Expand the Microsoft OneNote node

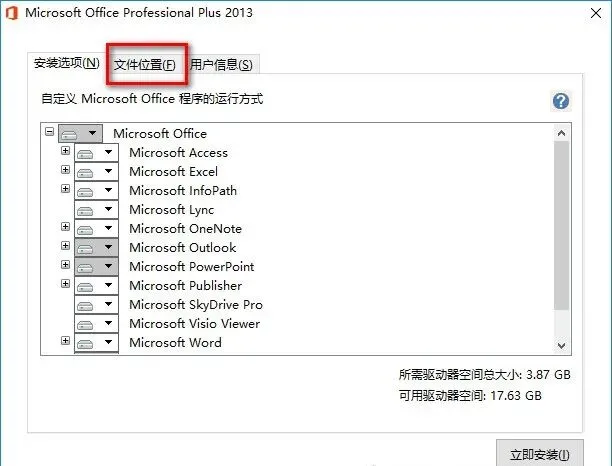point(66,226)
